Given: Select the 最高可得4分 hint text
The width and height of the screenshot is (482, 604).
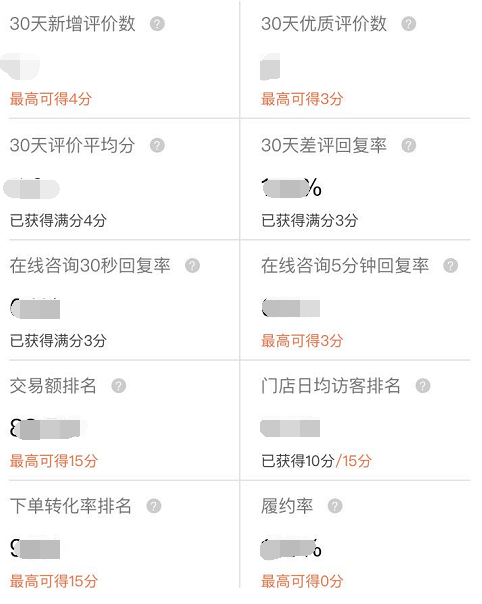Looking at the screenshot, I should (x=51, y=99).
